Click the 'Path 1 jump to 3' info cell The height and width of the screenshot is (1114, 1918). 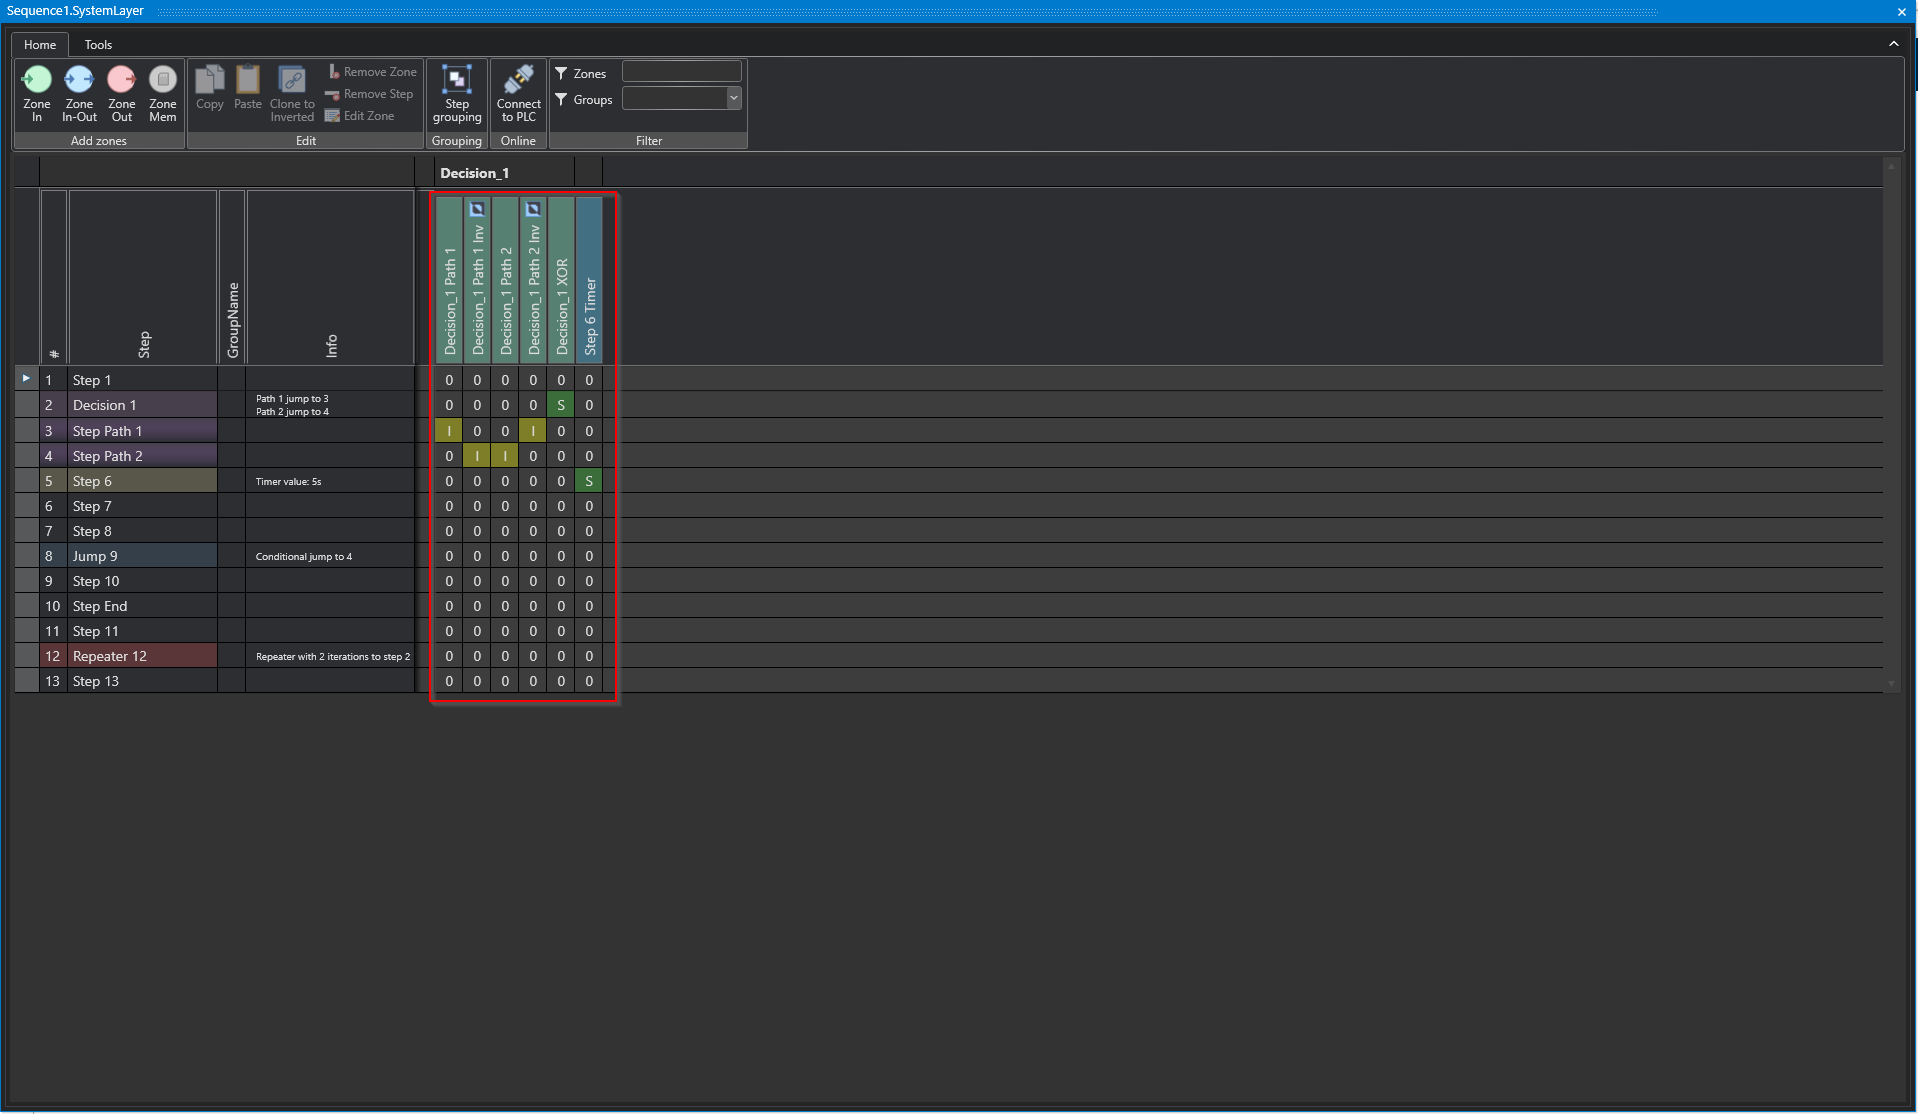pyautogui.click(x=329, y=405)
